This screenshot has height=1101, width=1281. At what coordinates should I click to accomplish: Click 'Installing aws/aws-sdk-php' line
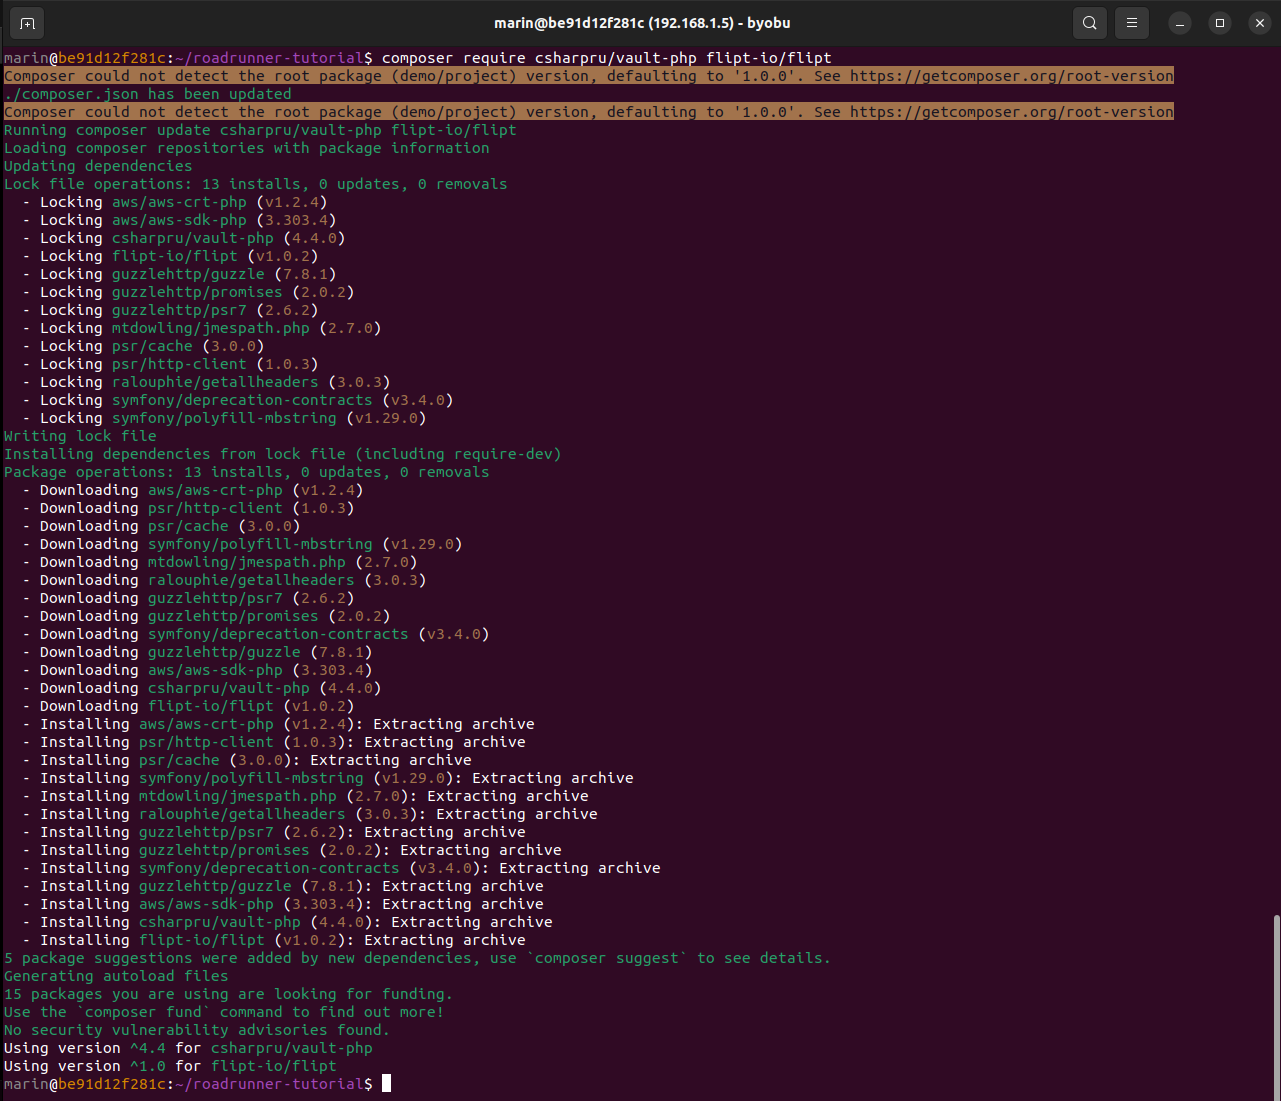[x=283, y=904]
